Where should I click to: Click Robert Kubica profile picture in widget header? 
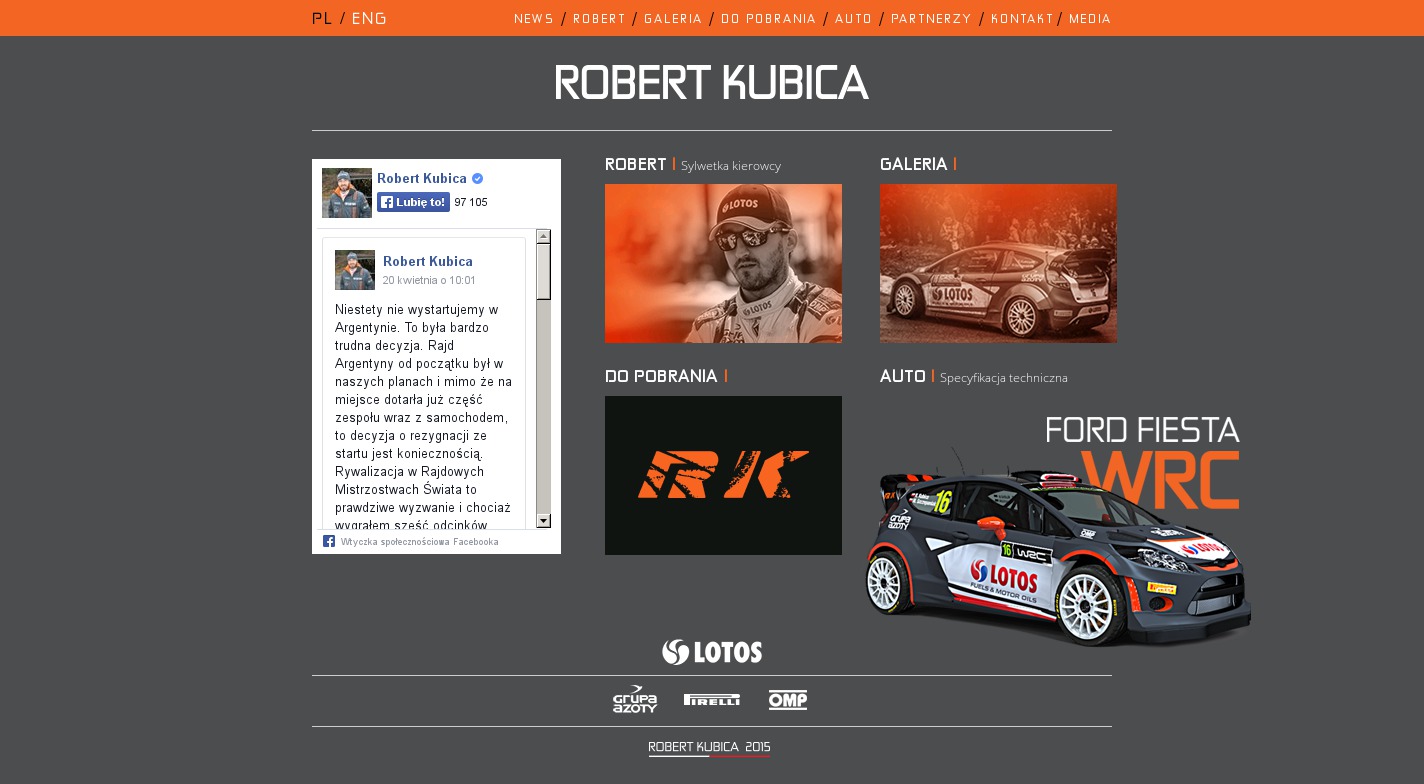click(x=347, y=193)
